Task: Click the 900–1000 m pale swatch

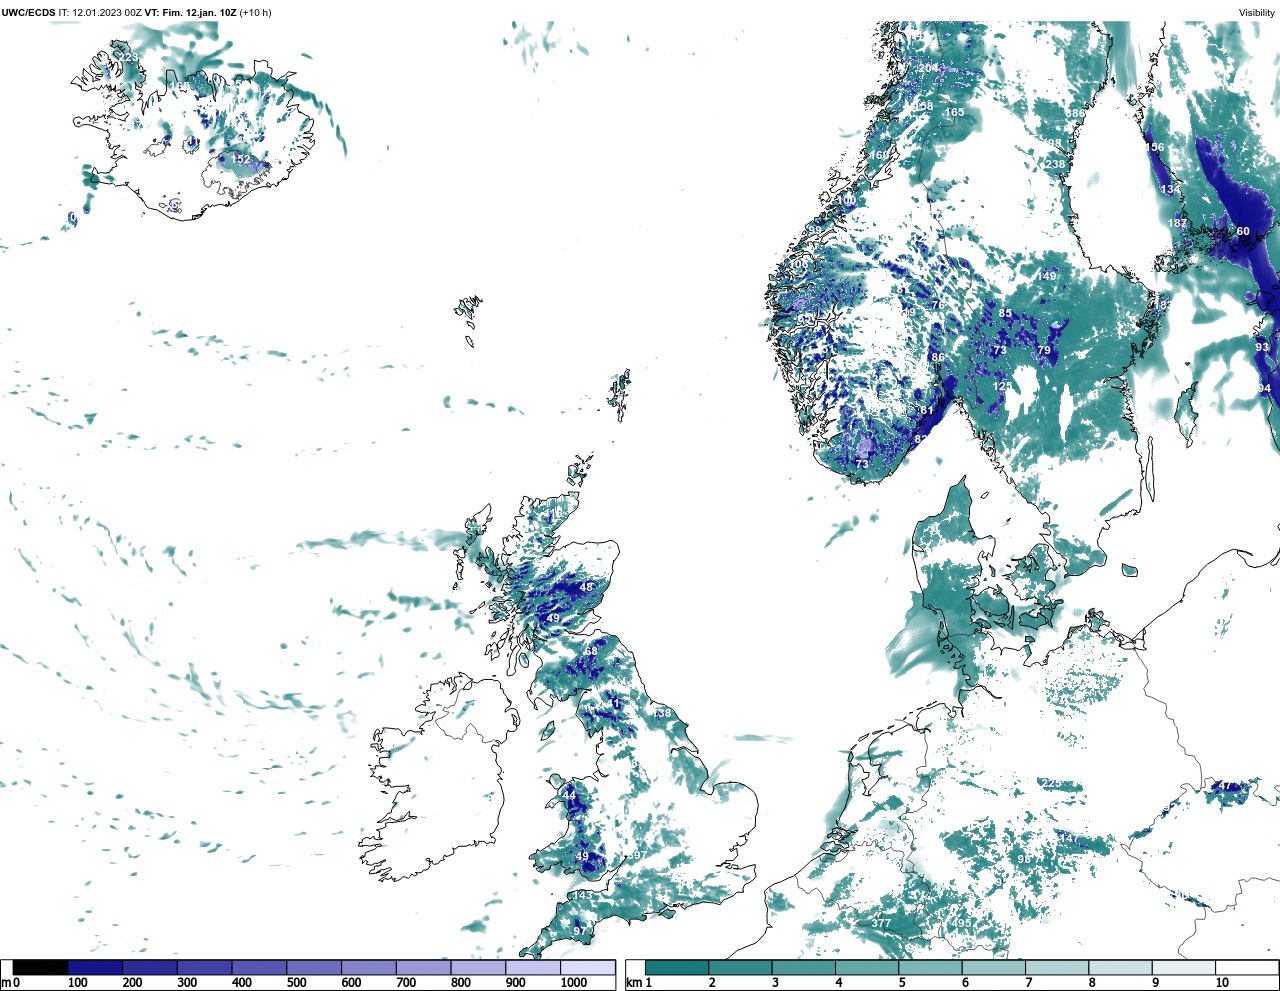Action: (532, 968)
